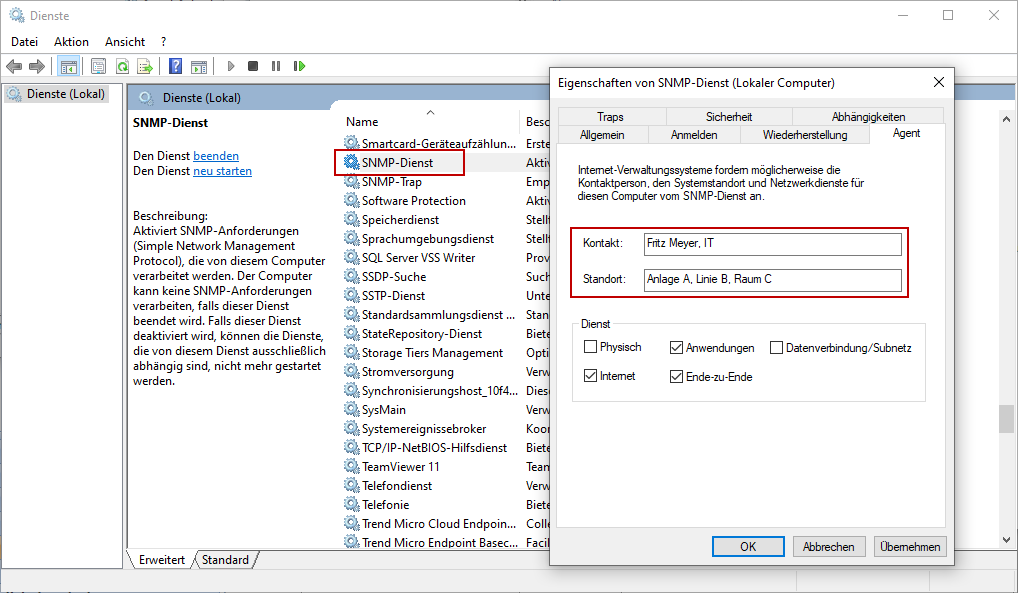
Task: Start the service with the play icon
Action: click(x=230, y=66)
